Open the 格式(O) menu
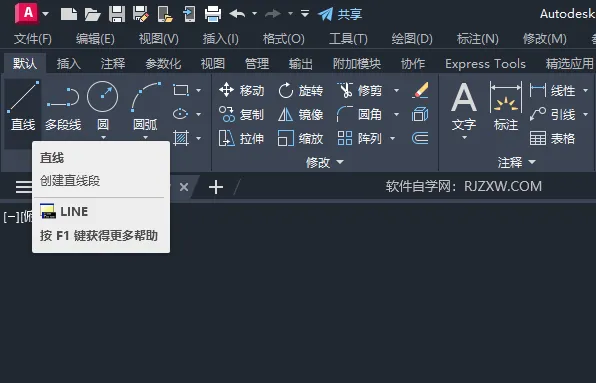Viewport: 596px width, 383px height. [x=284, y=39]
